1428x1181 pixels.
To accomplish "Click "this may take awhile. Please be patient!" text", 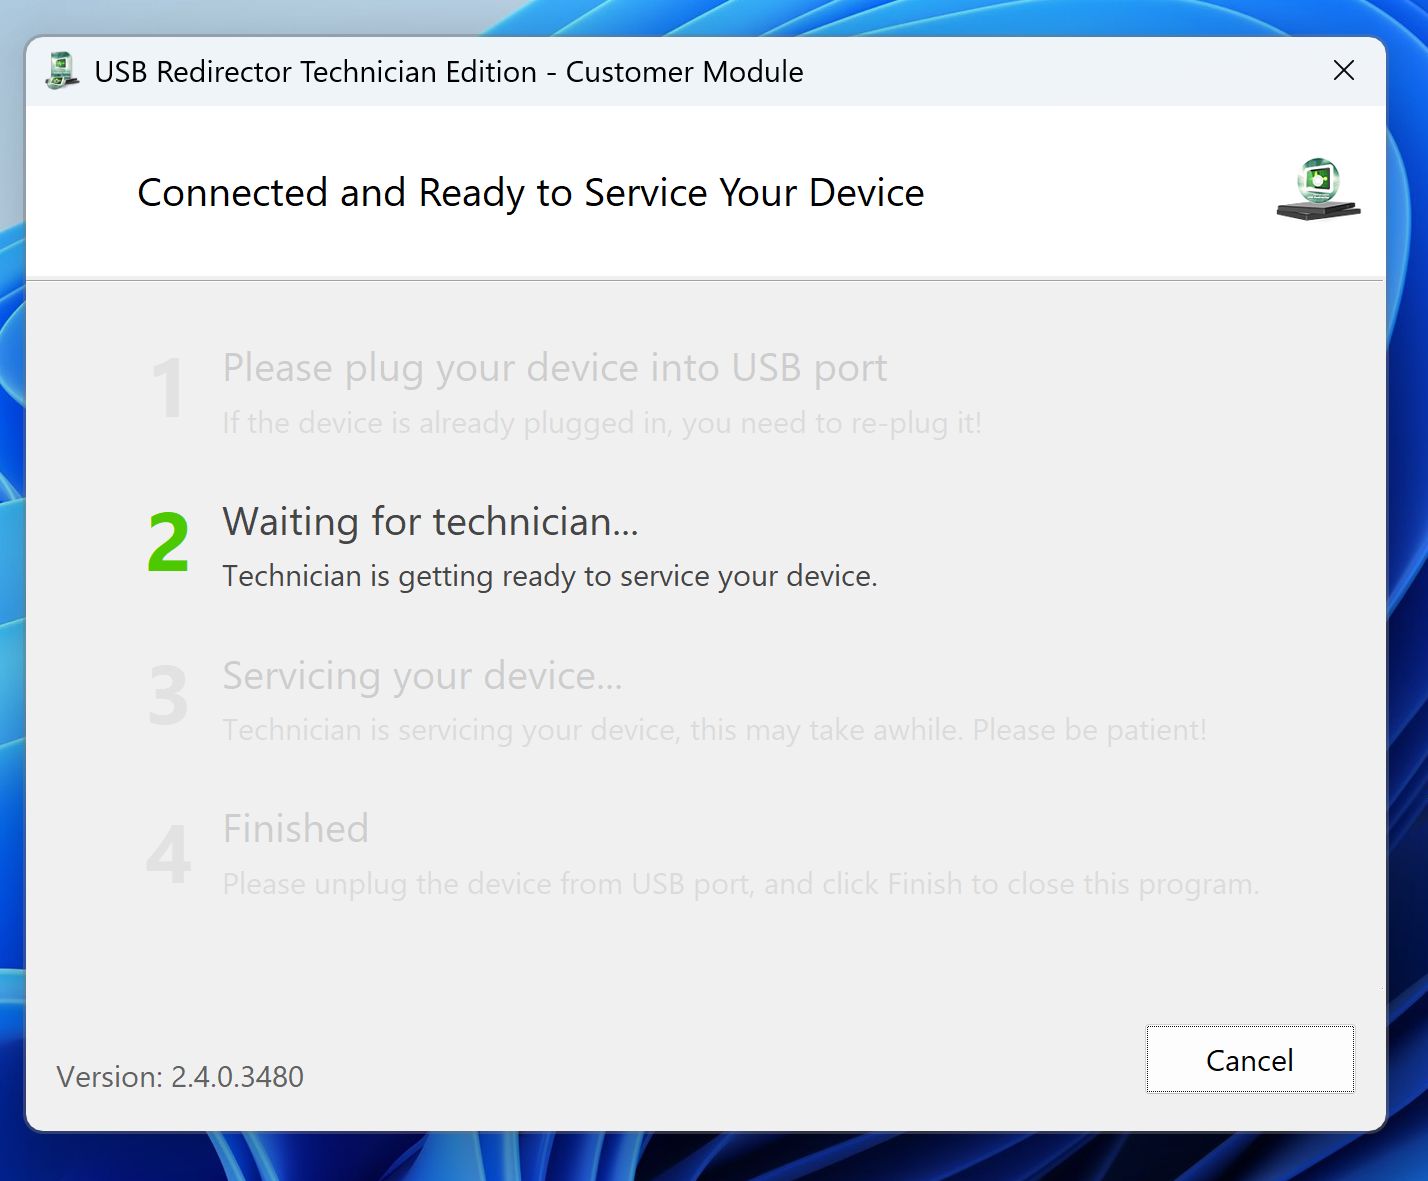I will click(948, 730).
